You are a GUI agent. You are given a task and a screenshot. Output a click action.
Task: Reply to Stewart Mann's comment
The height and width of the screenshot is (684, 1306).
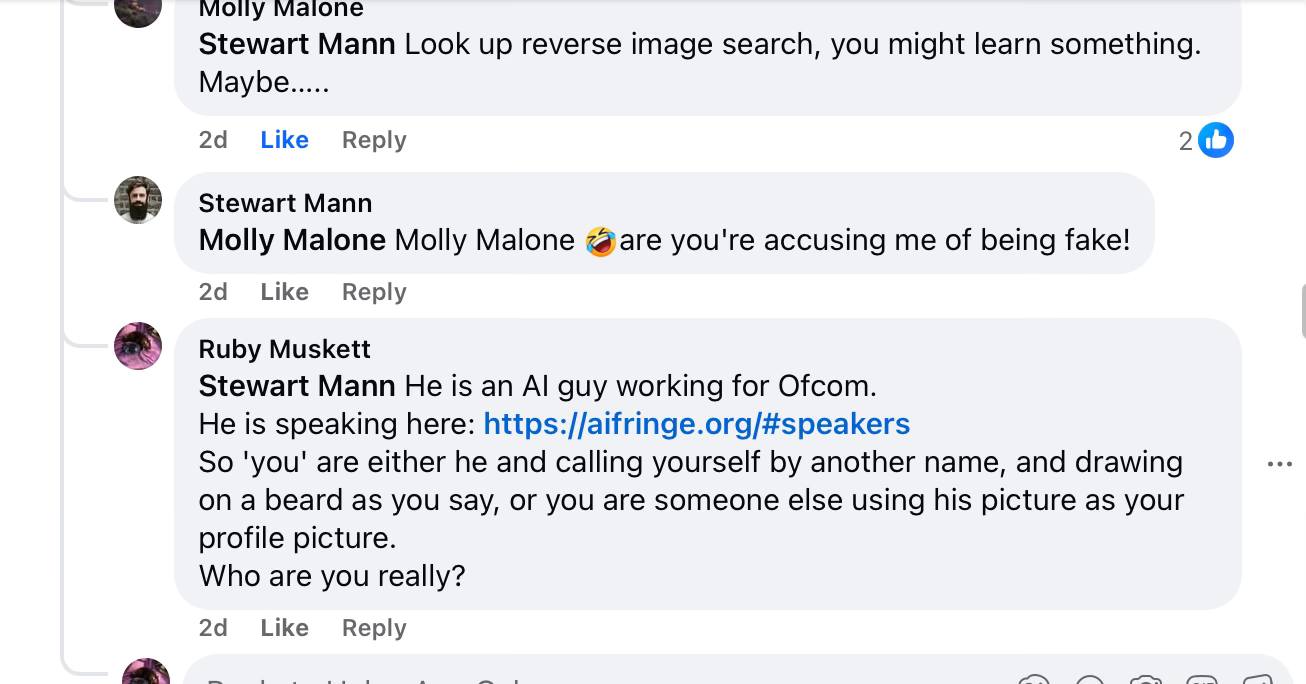pos(374,292)
